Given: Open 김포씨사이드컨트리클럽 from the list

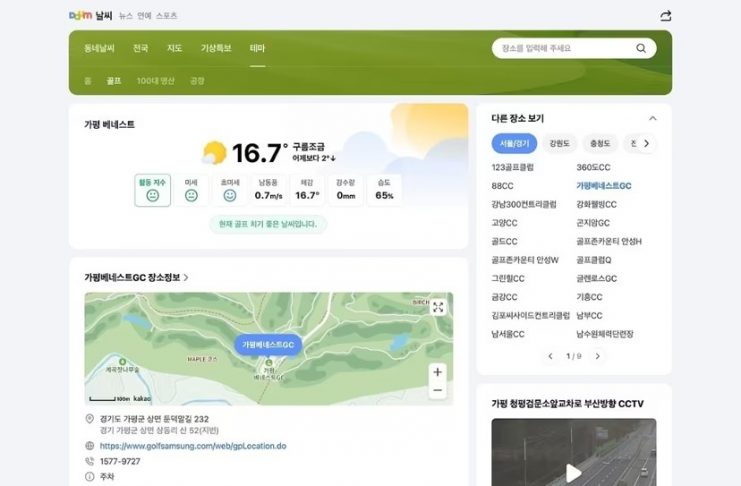Looking at the screenshot, I should pos(531,315).
